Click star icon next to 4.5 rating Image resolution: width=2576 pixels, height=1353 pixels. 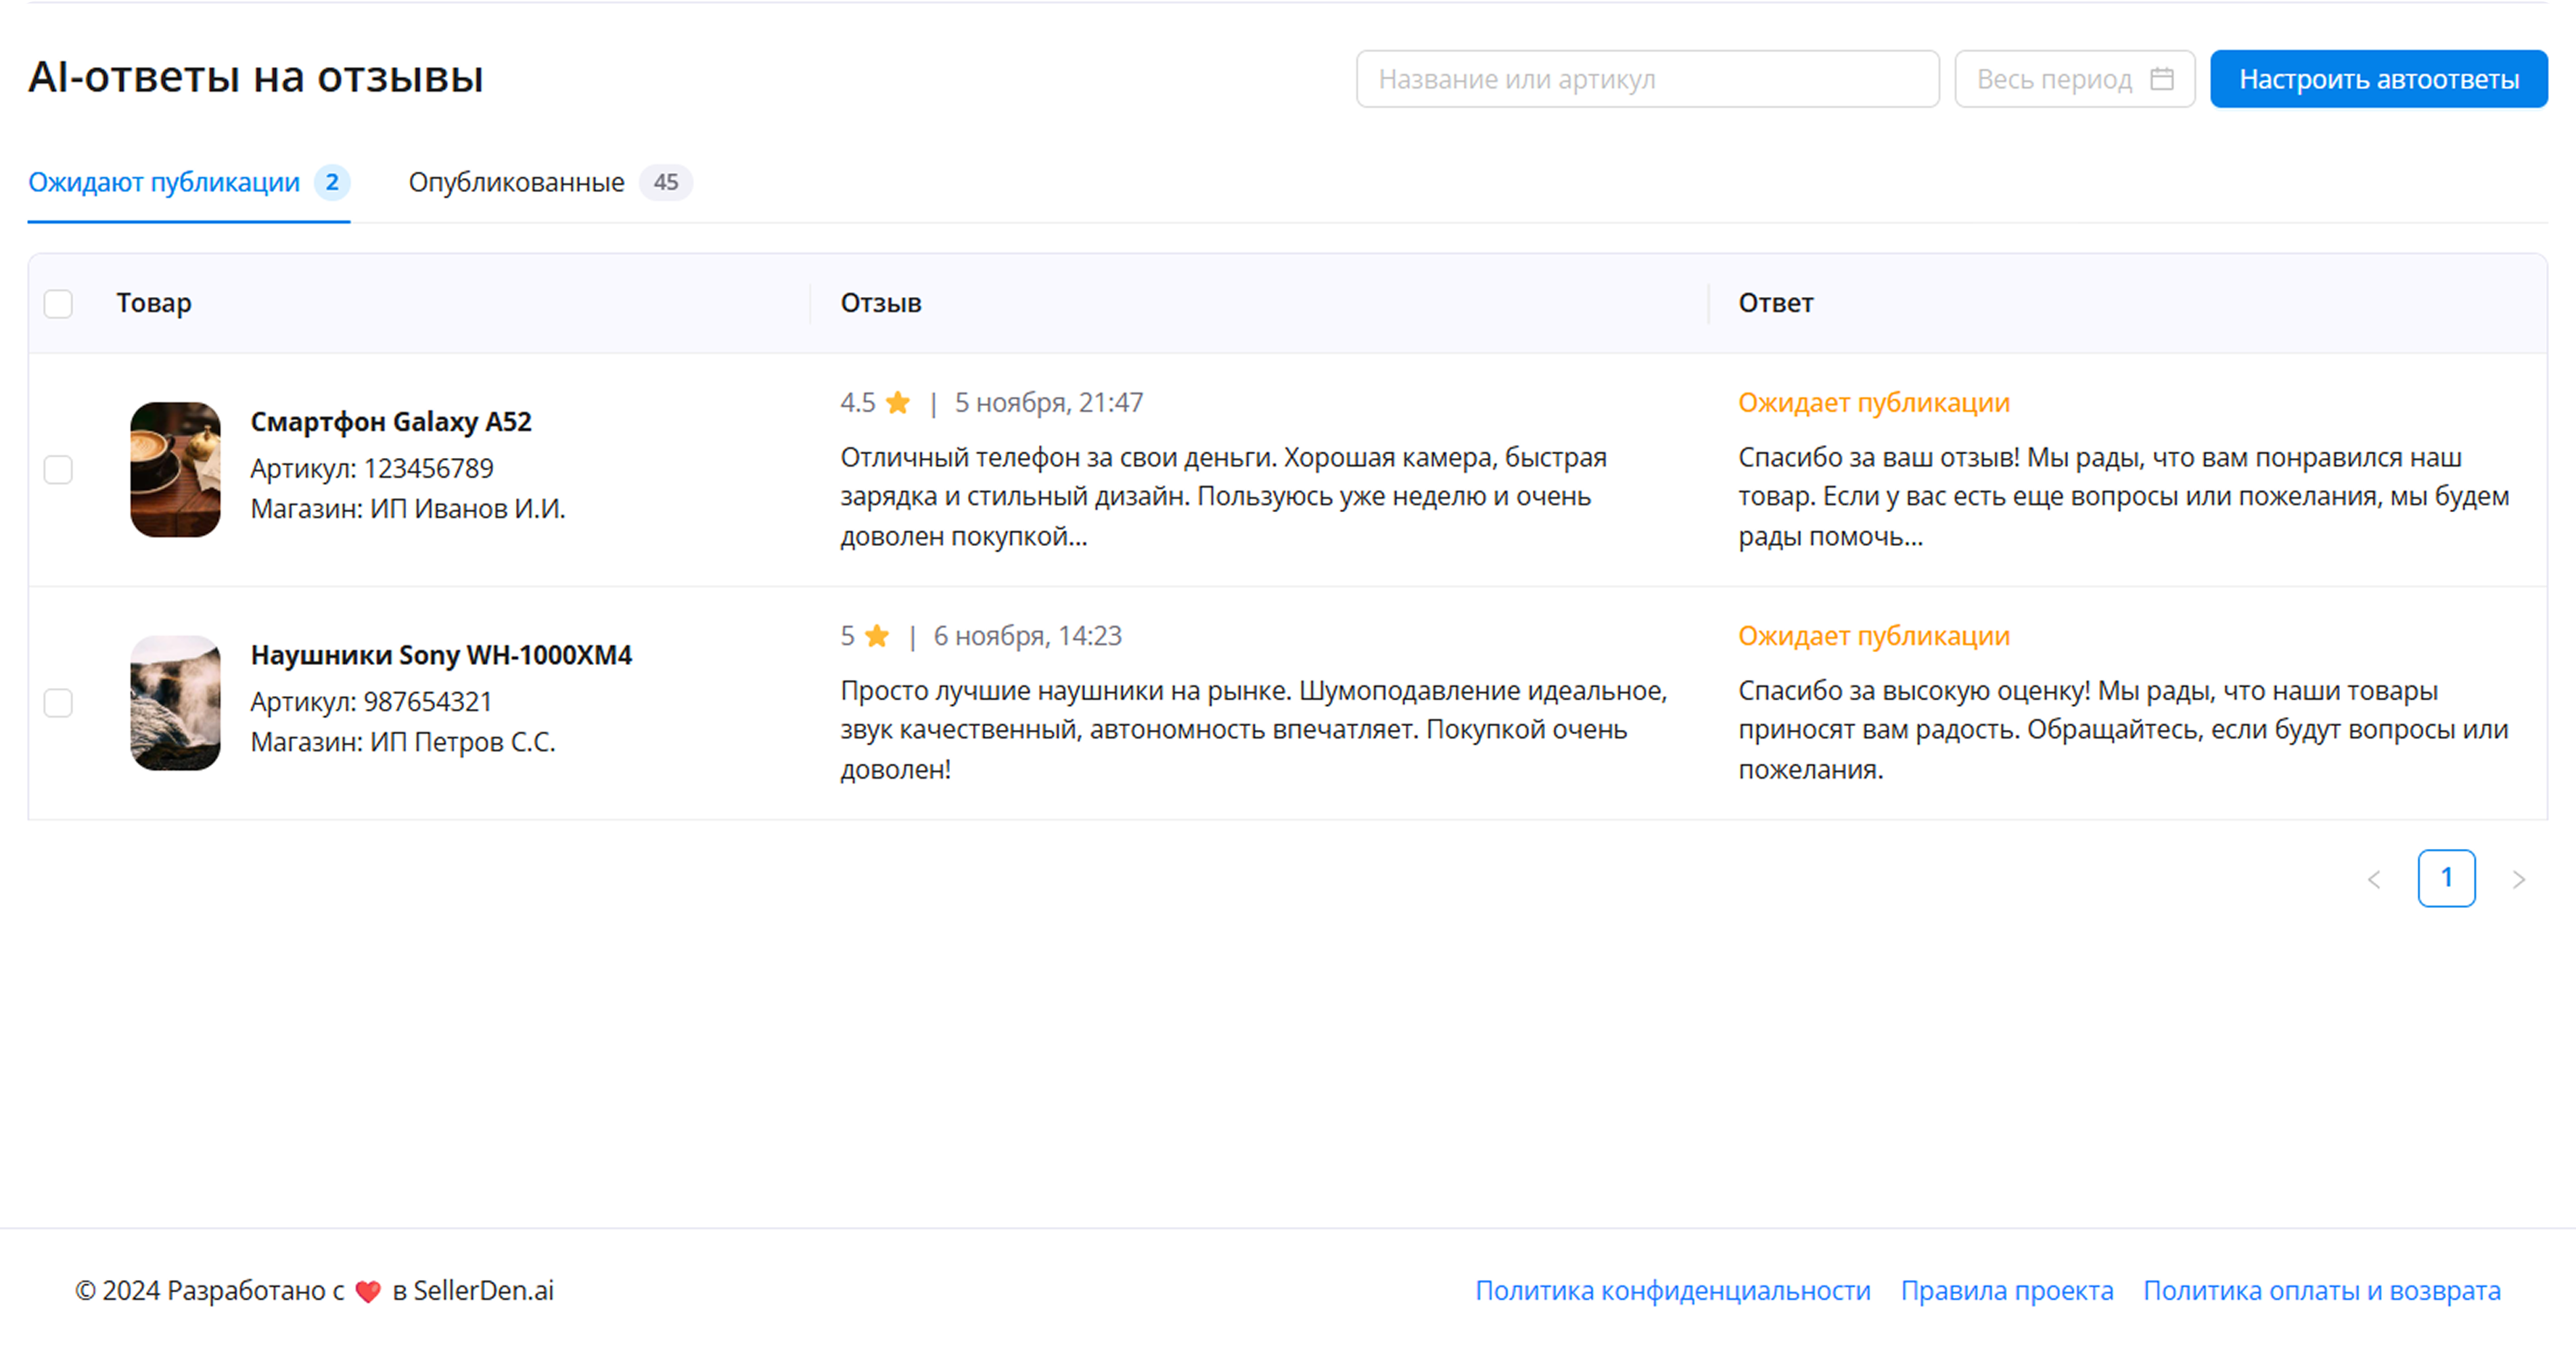click(x=898, y=403)
